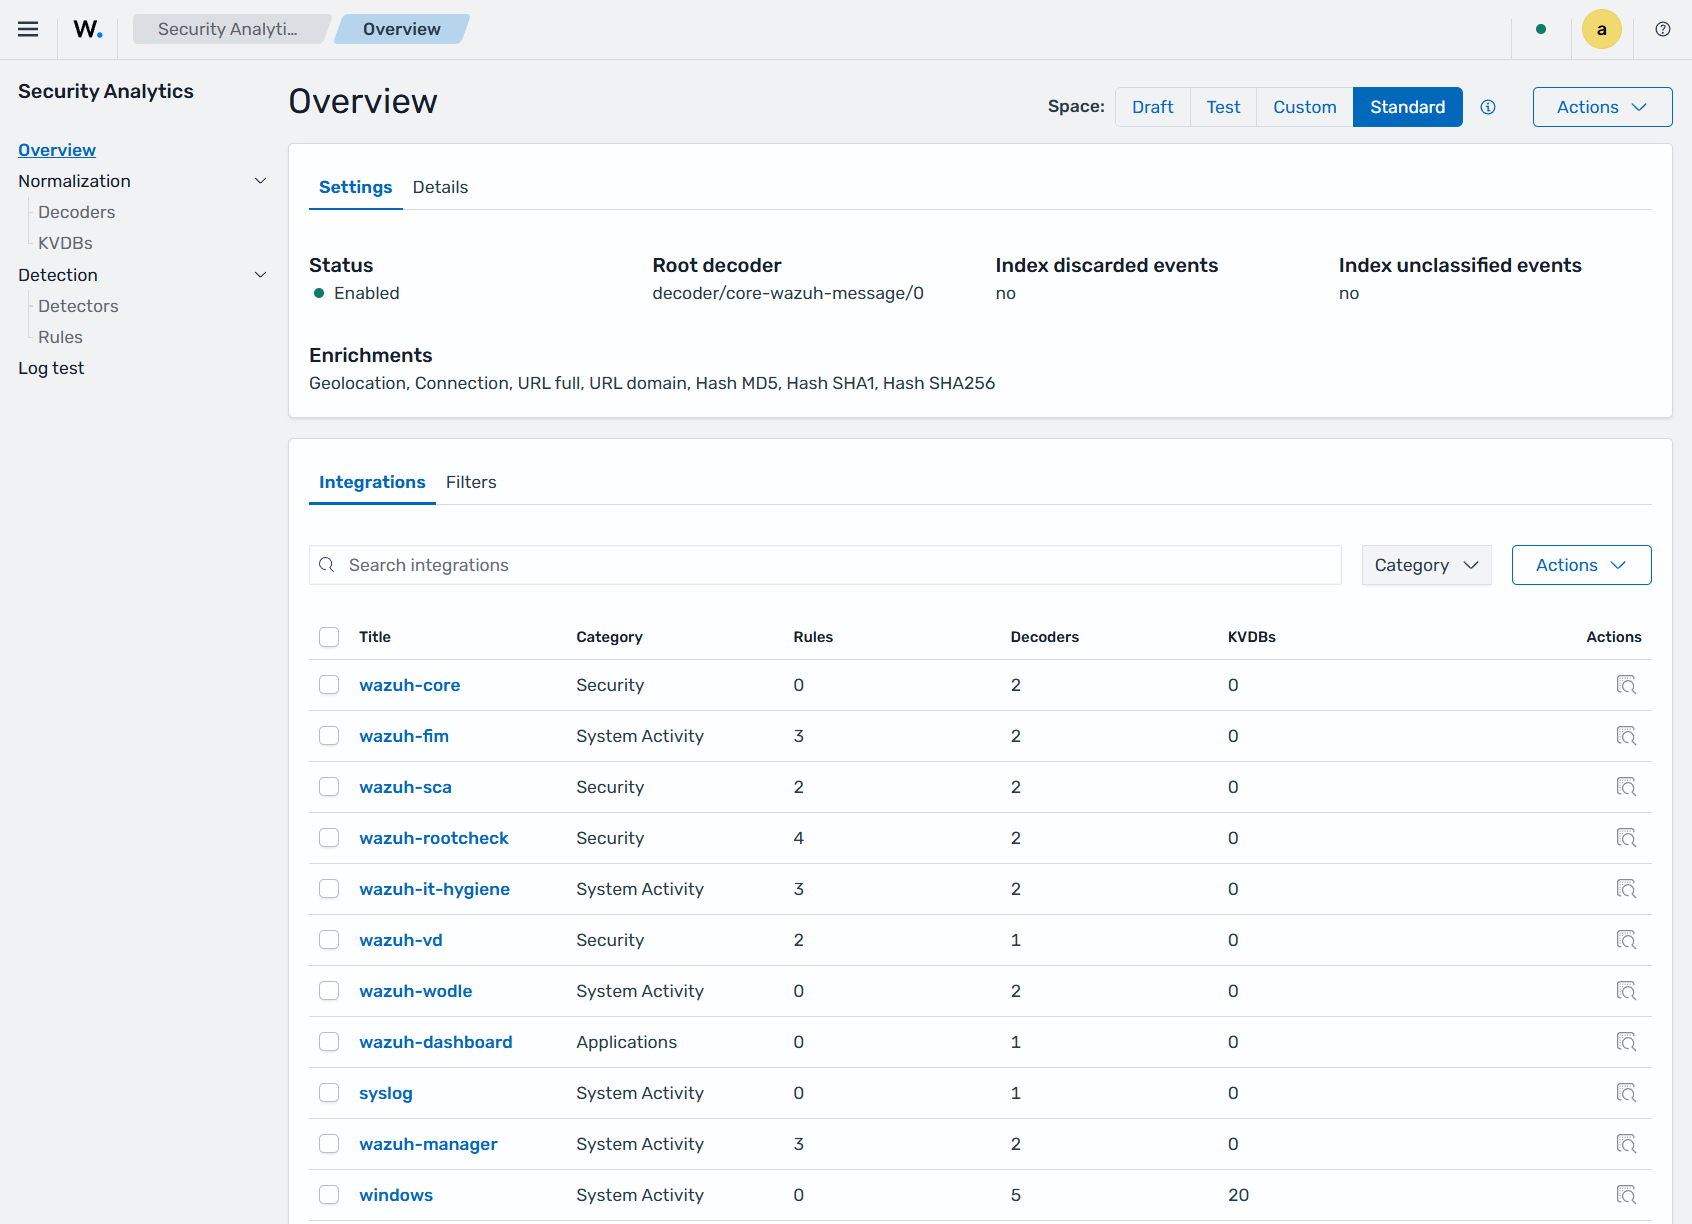Screen dimensions: 1692x1224
Task: Inspect wazuh-sca row details icon
Action: coord(1626,787)
